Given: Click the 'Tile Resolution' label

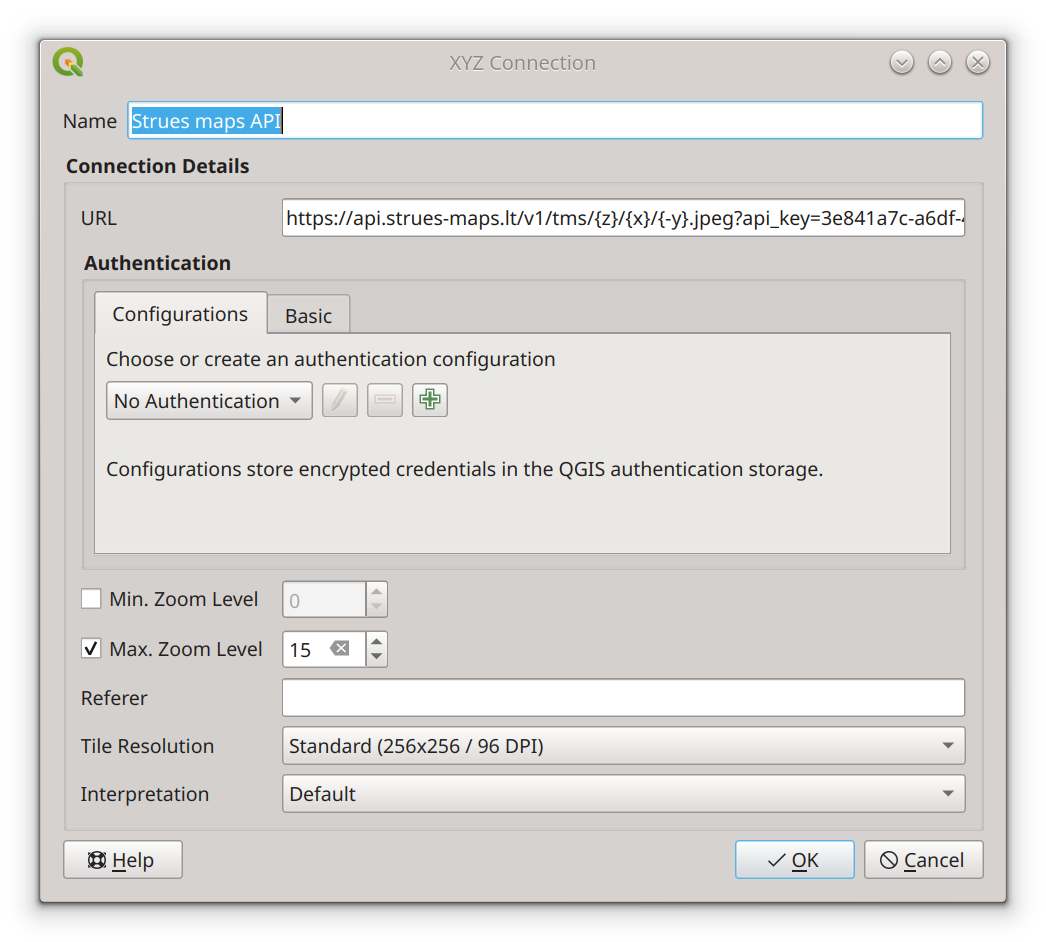Looking at the screenshot, I should point(147,746).
